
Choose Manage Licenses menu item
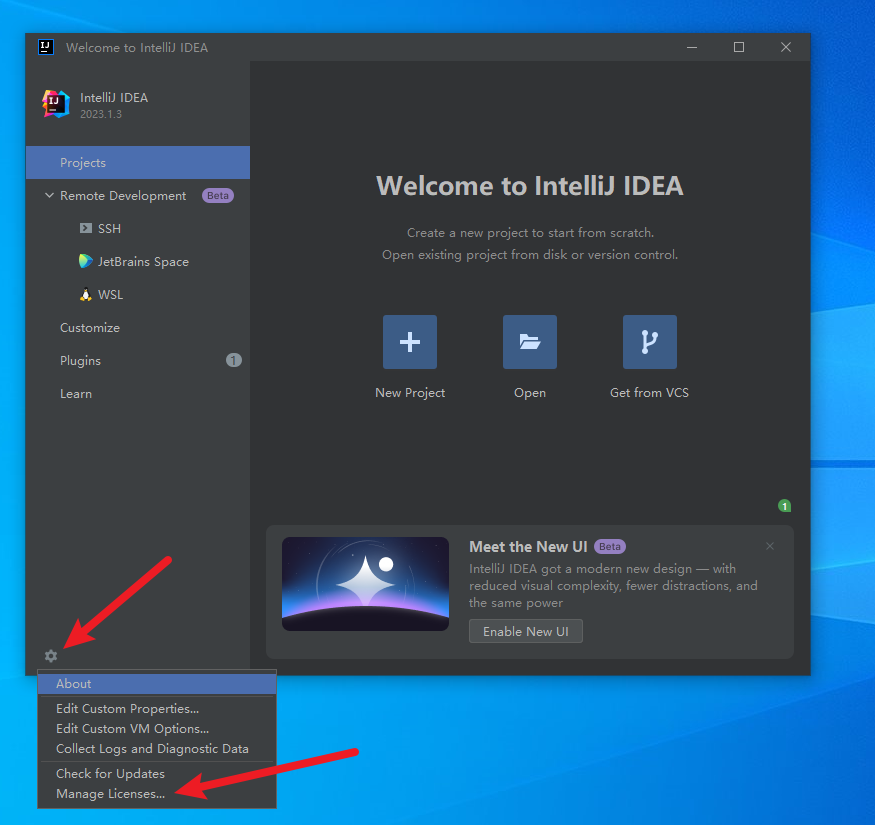click(x=157, y=794)
